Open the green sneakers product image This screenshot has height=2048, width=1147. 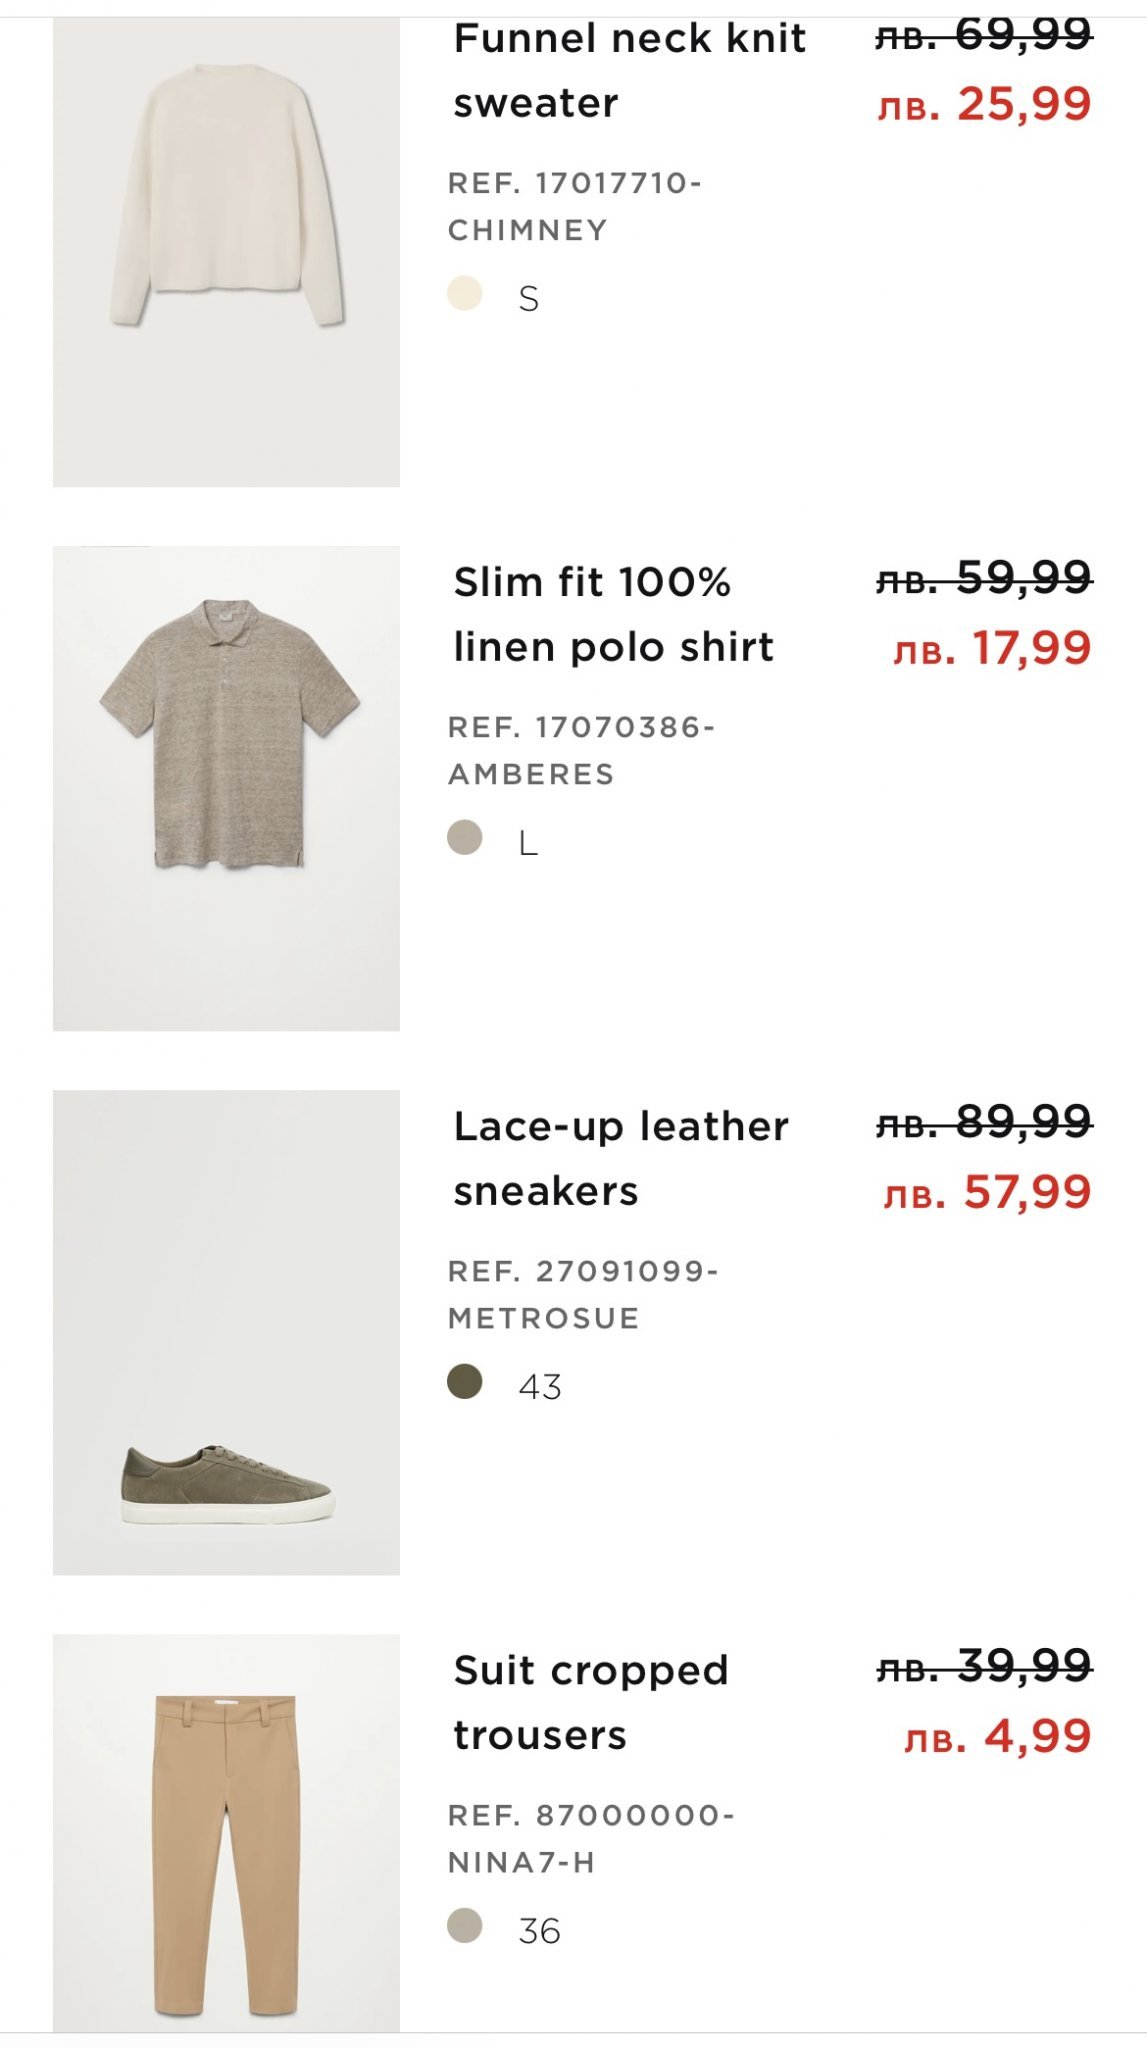[226, 1332]
